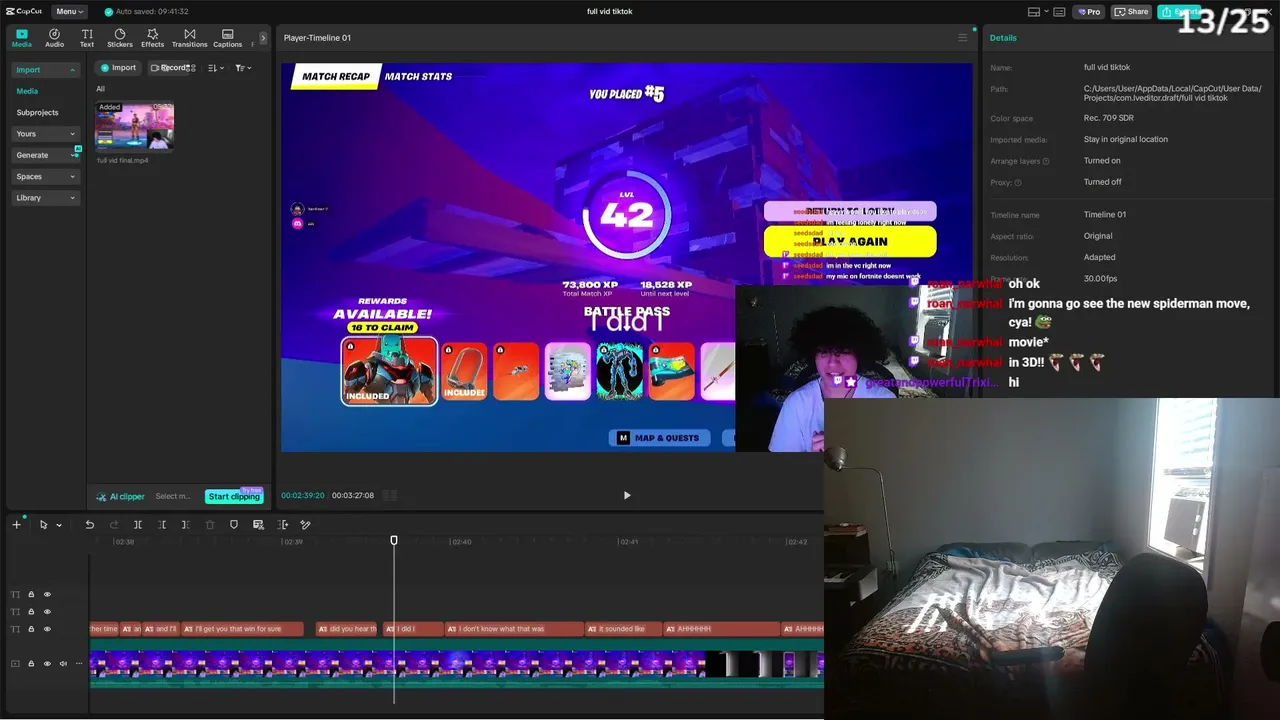Lock the main video track

click(31, 663)
